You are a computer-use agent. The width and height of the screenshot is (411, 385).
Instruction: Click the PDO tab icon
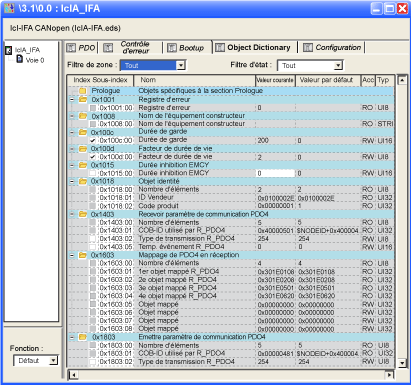[71, 48]
